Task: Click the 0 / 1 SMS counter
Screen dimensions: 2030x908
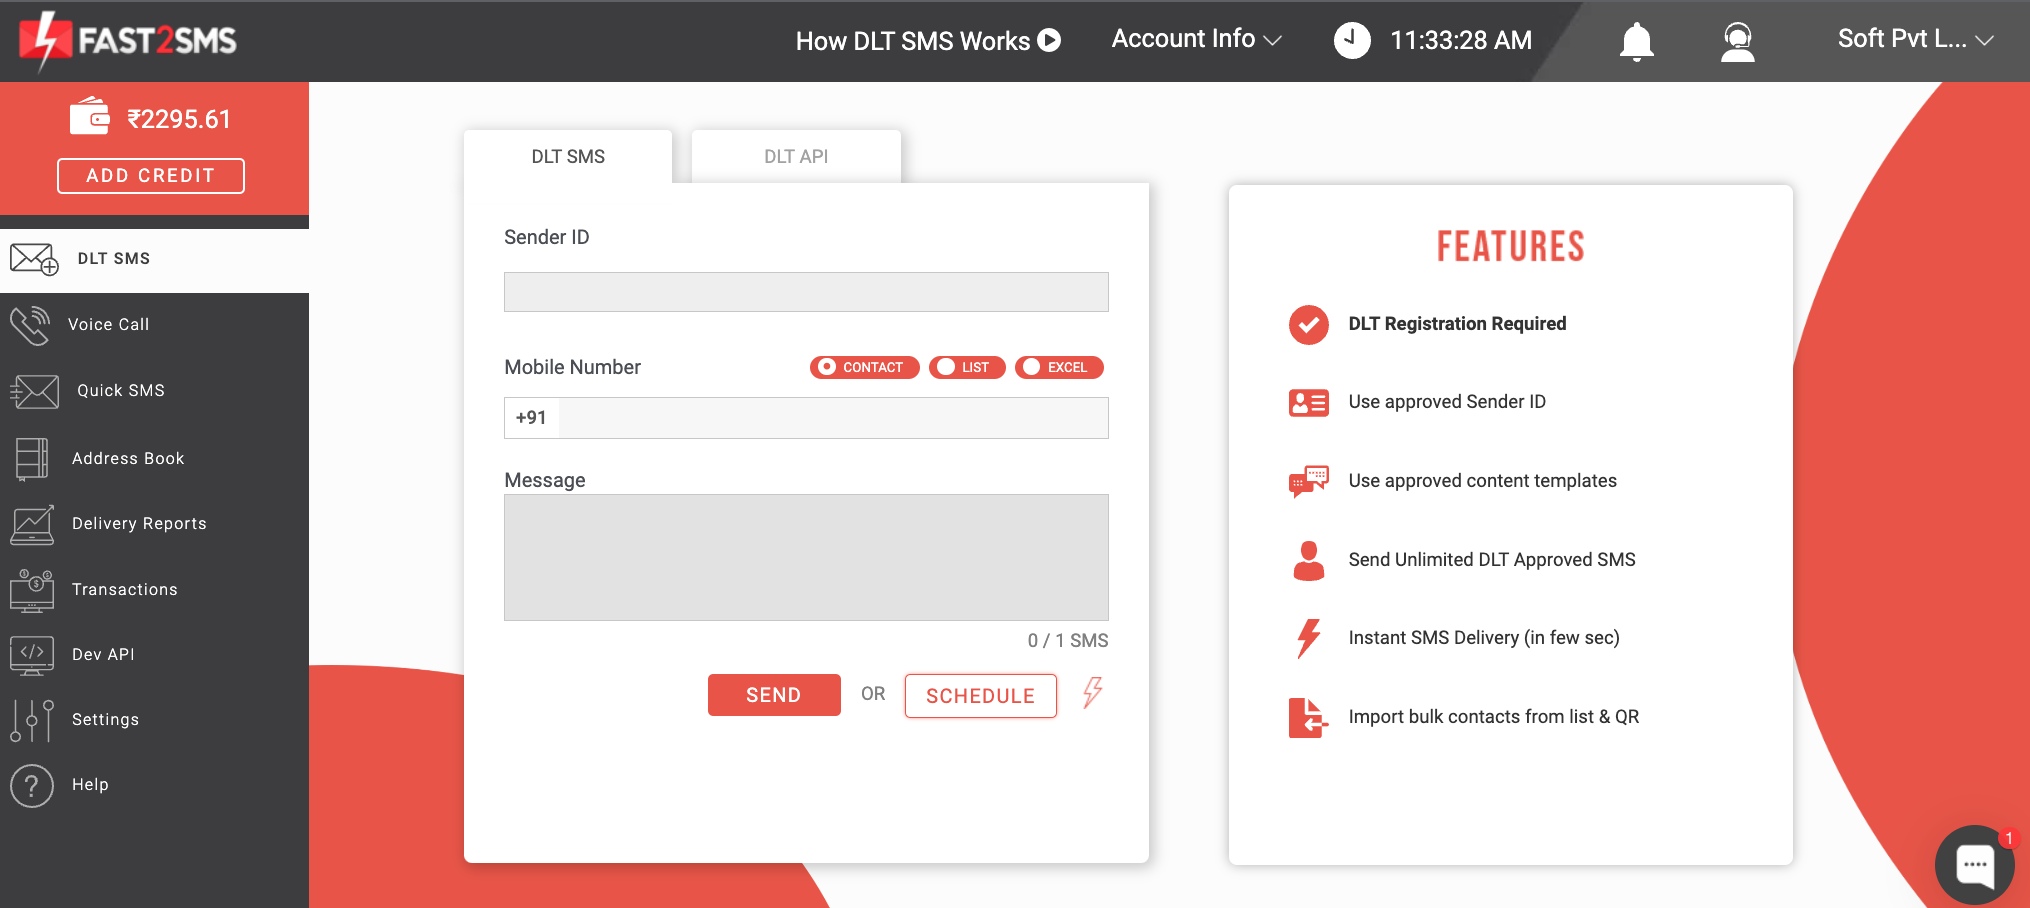Action: pos(1068,641)
